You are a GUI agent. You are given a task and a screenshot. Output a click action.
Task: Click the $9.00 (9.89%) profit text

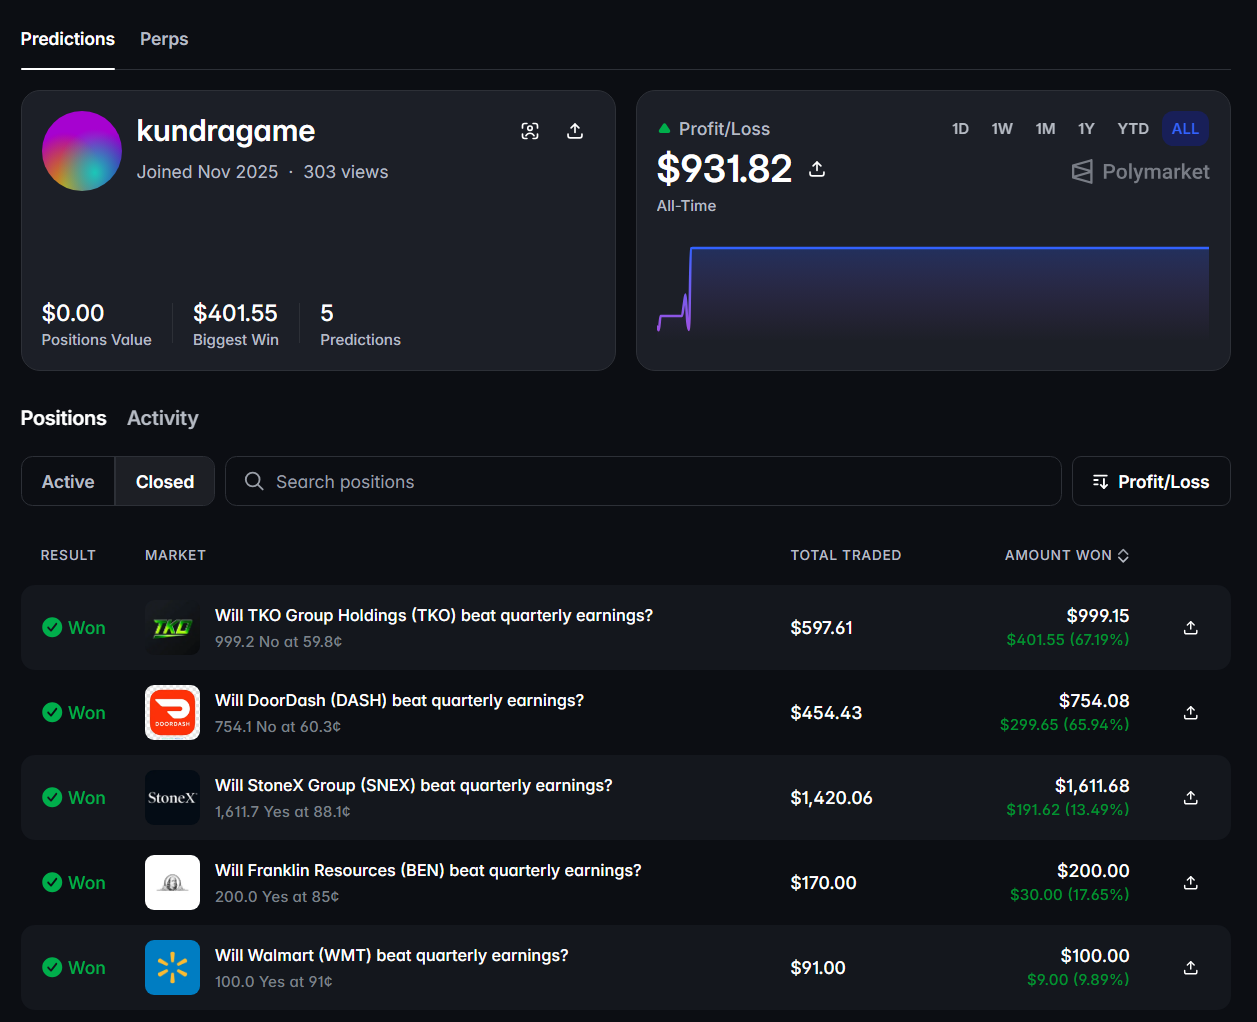tap(1078, 980)
